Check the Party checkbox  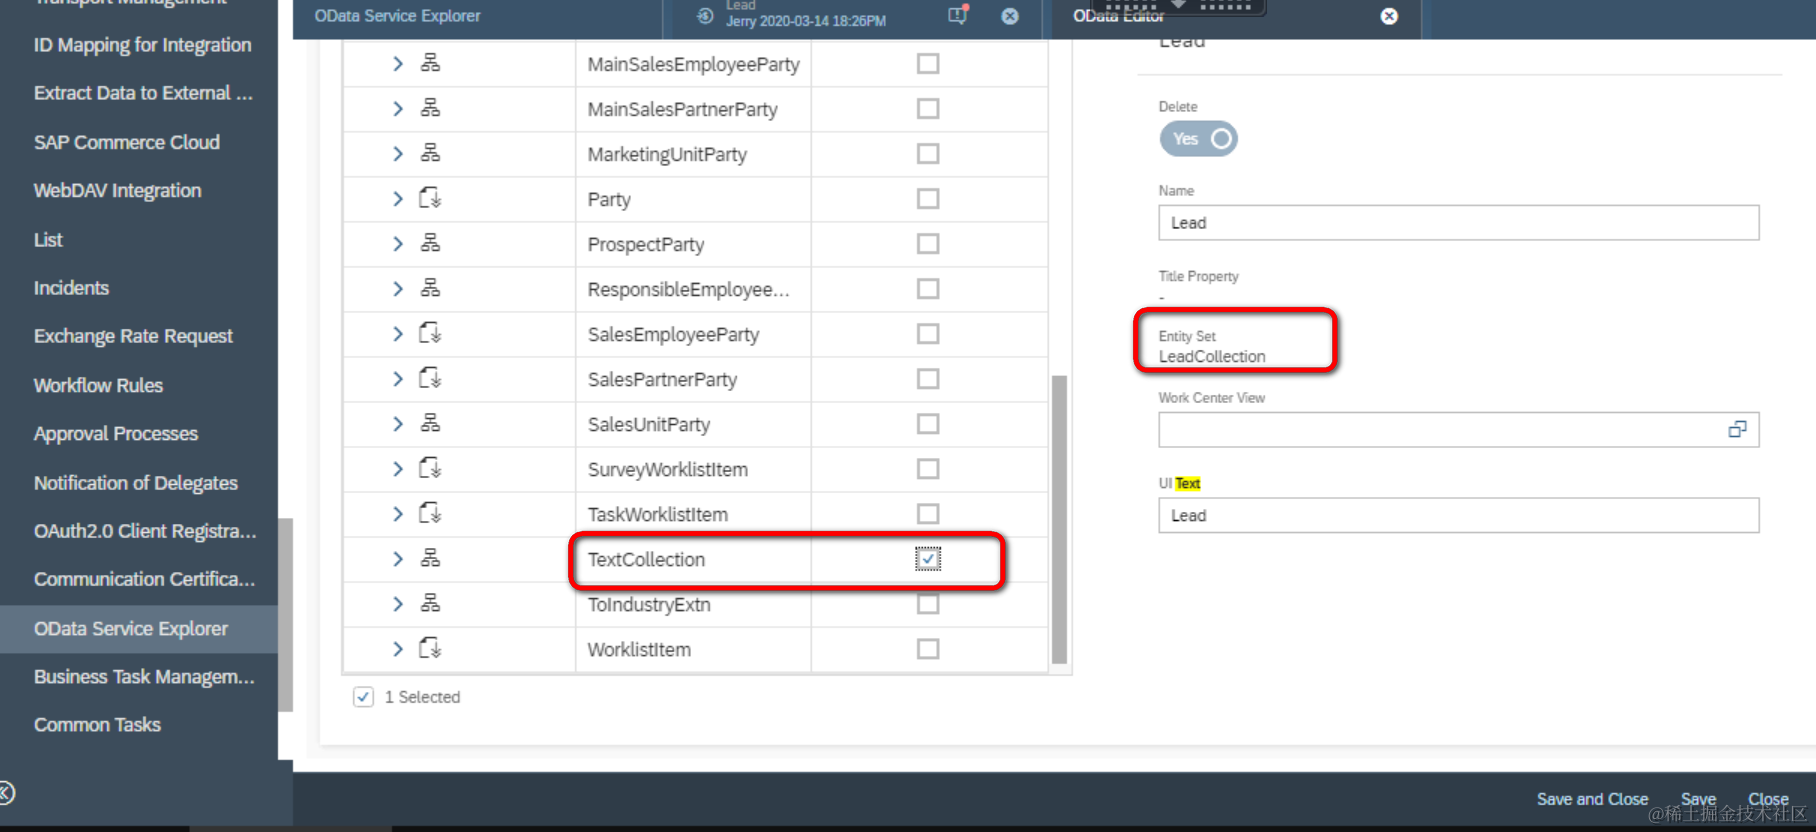(928, 199)
